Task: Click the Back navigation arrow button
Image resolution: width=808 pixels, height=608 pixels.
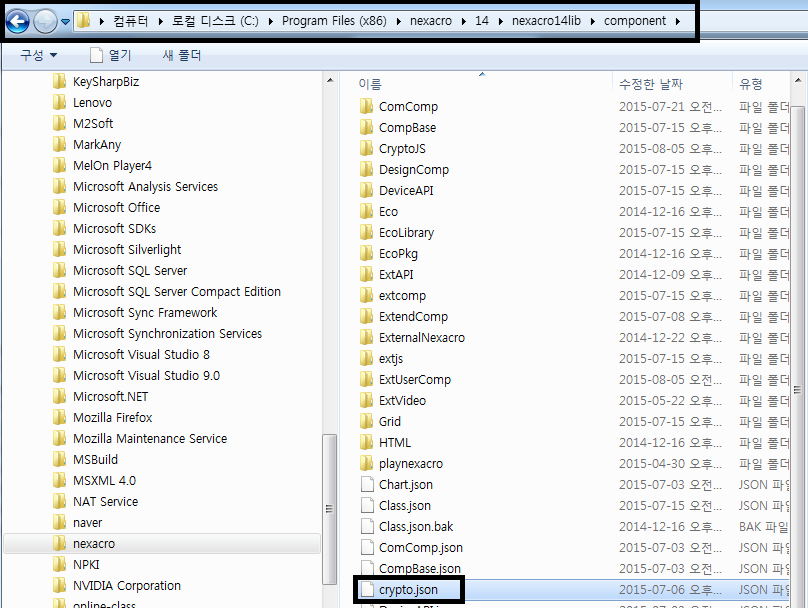Action: (x=18, y=22)
